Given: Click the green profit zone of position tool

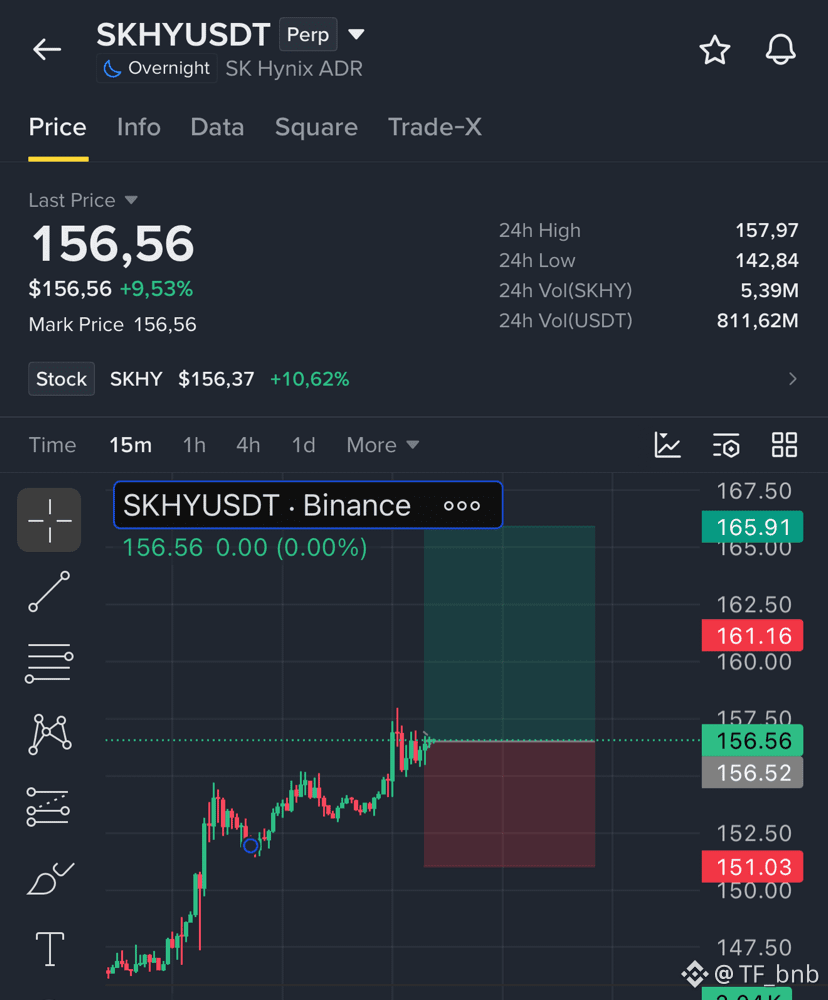Looking at the screenshot, I should [x=509, y=633].
